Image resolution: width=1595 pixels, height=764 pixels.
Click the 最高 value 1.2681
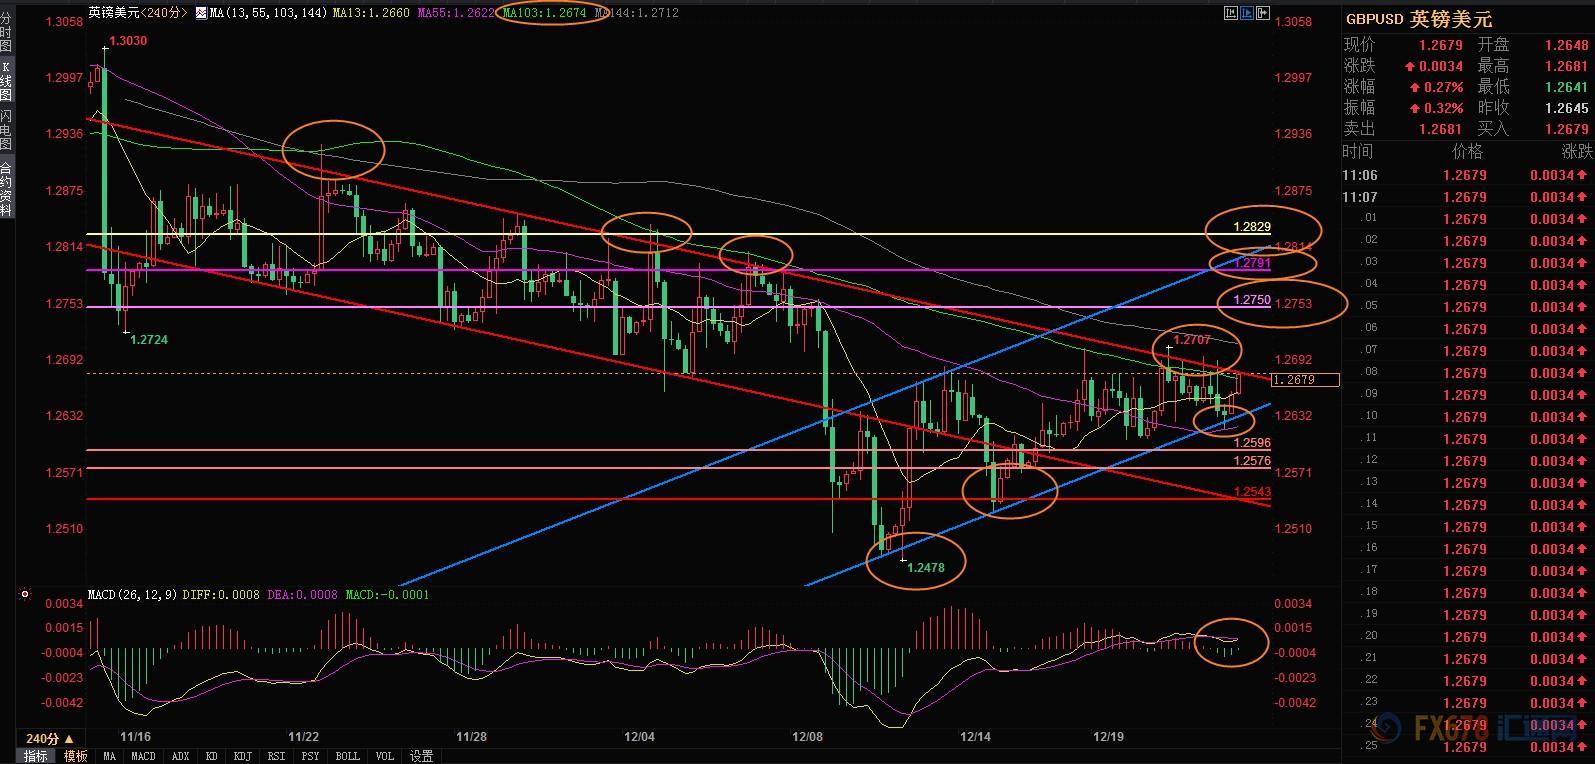[x=1567, y=66]
